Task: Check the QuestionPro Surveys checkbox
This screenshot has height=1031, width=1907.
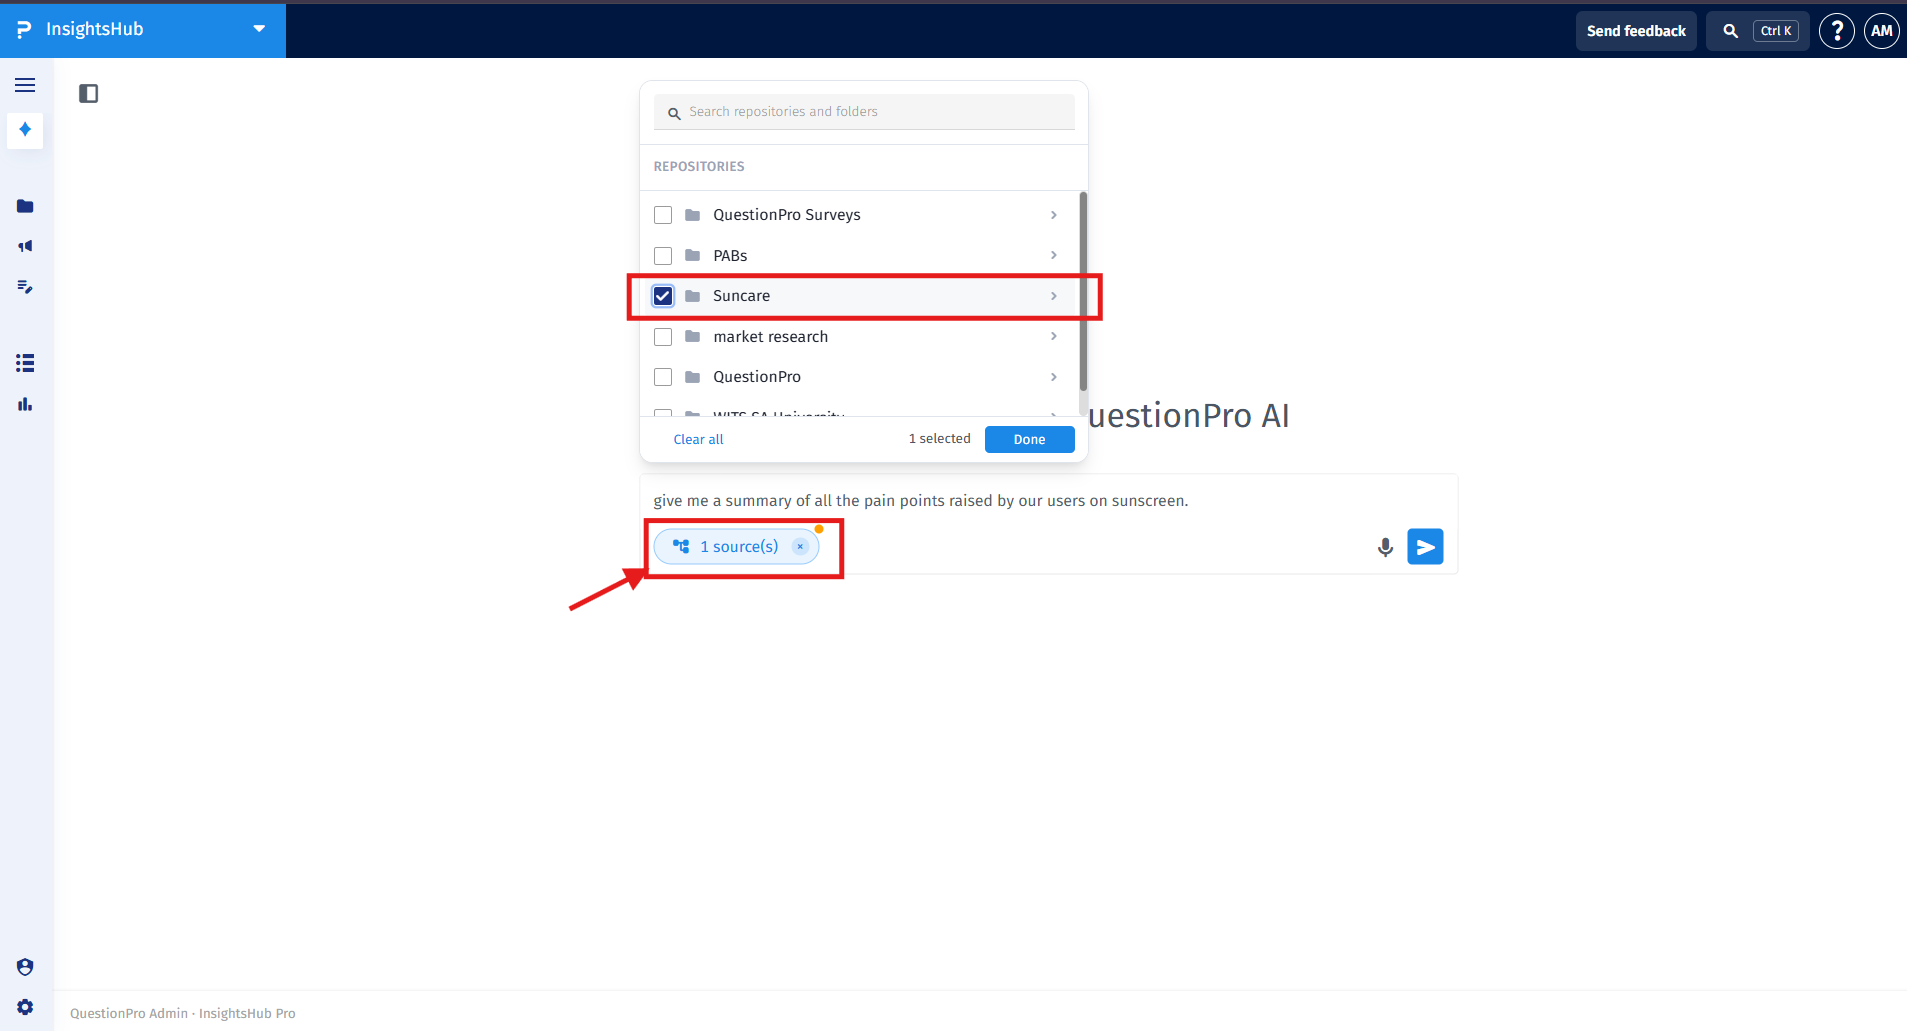Action: coord(662,215)
